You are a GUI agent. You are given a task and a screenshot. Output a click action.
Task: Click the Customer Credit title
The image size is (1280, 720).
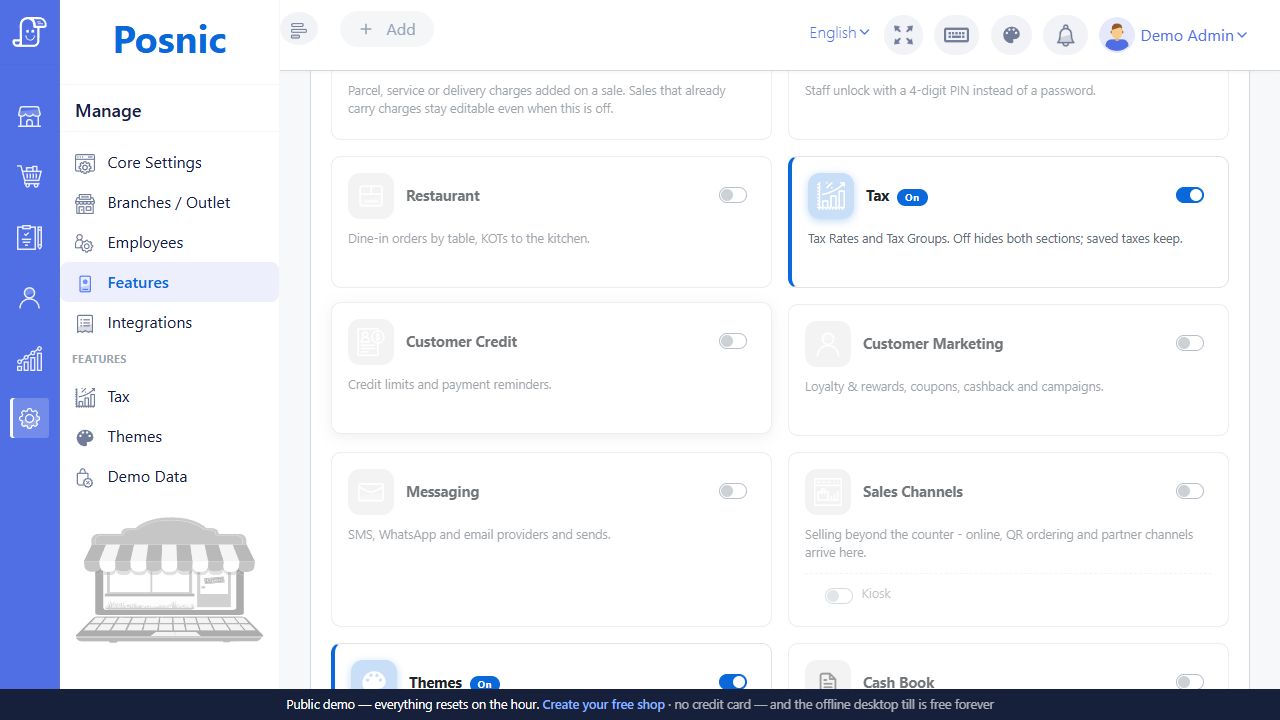coord(461,341)
